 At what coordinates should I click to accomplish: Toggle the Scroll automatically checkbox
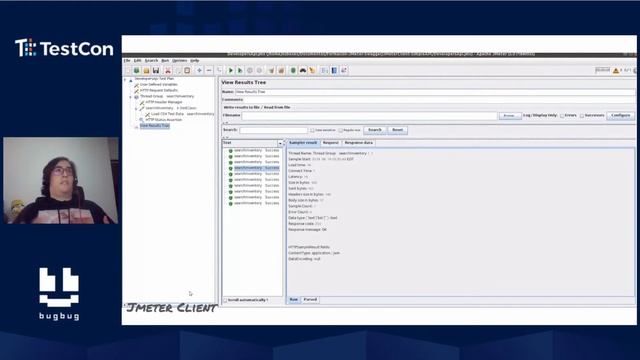[225, 300]
